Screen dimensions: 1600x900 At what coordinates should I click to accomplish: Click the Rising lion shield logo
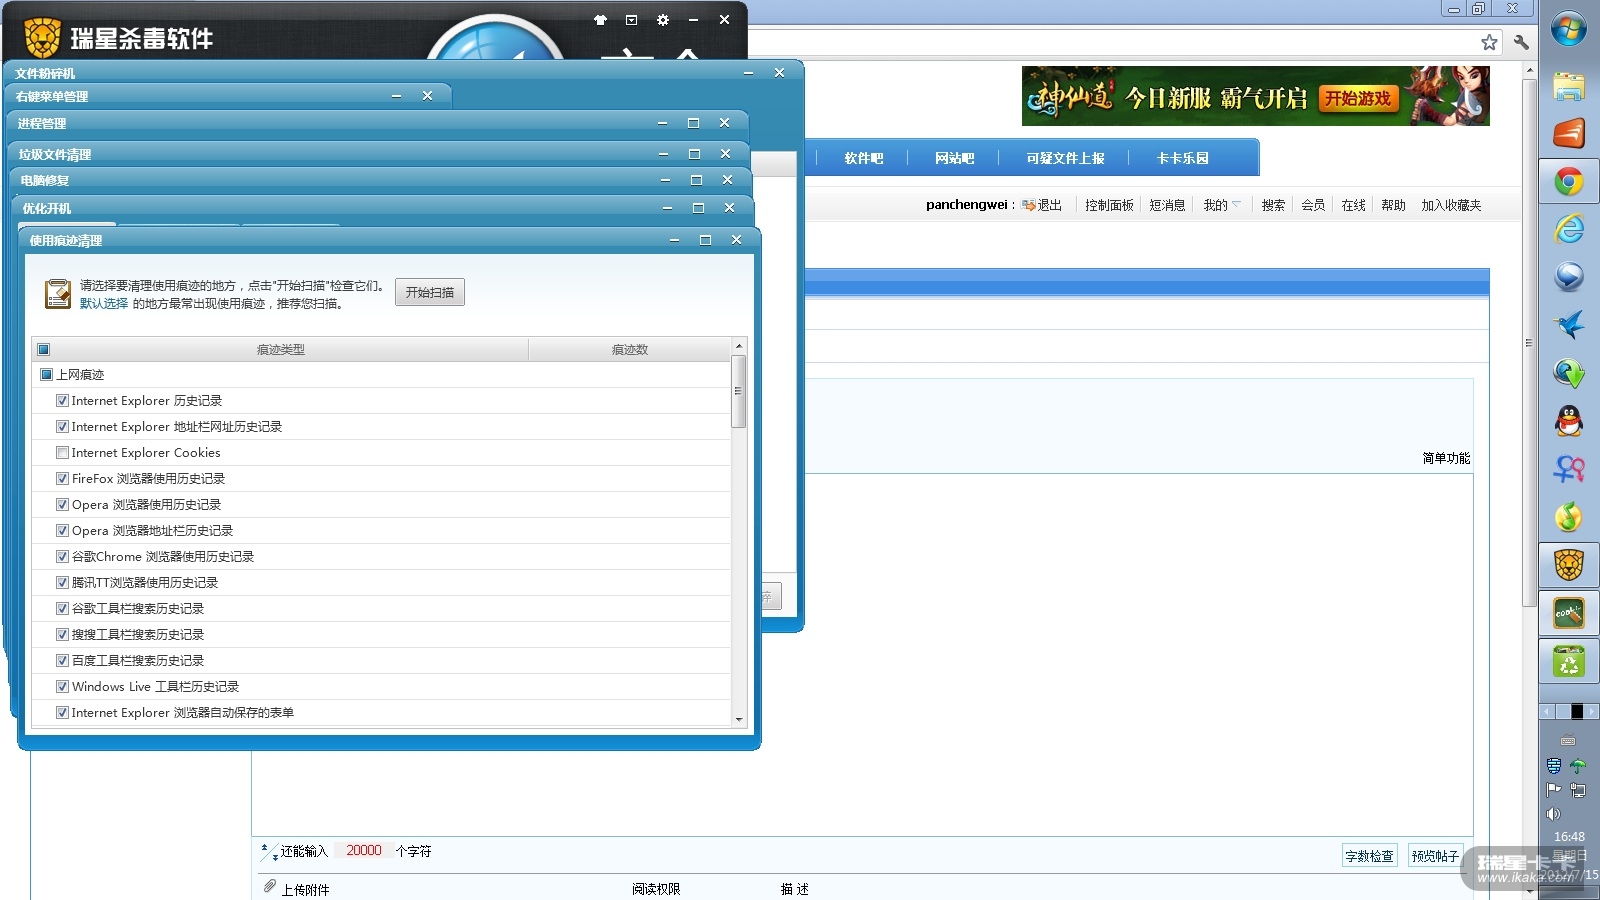click(42, 38)
